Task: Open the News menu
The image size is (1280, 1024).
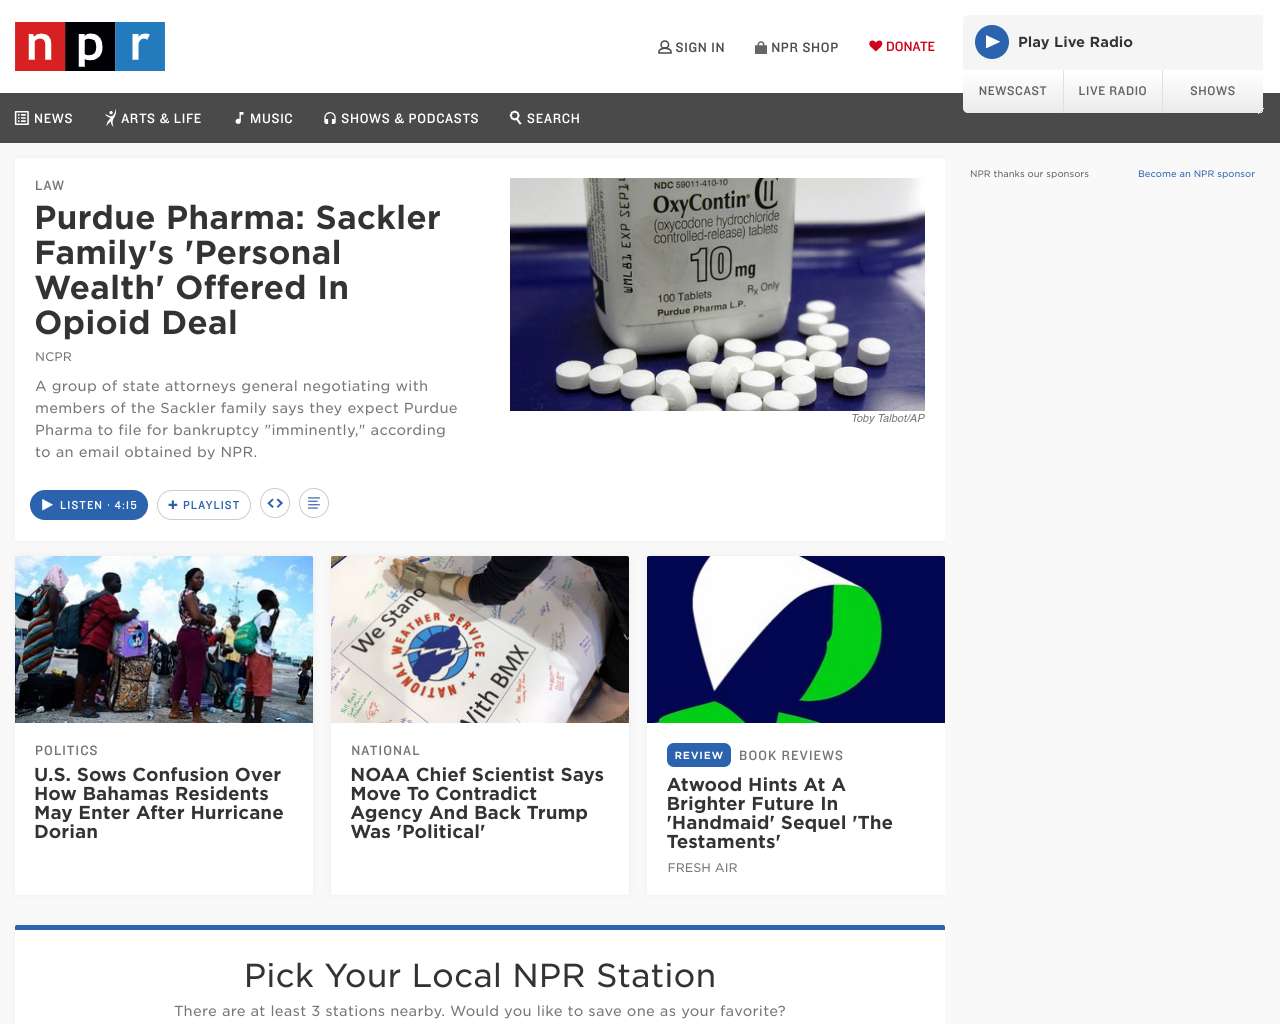Action: click(x=44, y=118)
